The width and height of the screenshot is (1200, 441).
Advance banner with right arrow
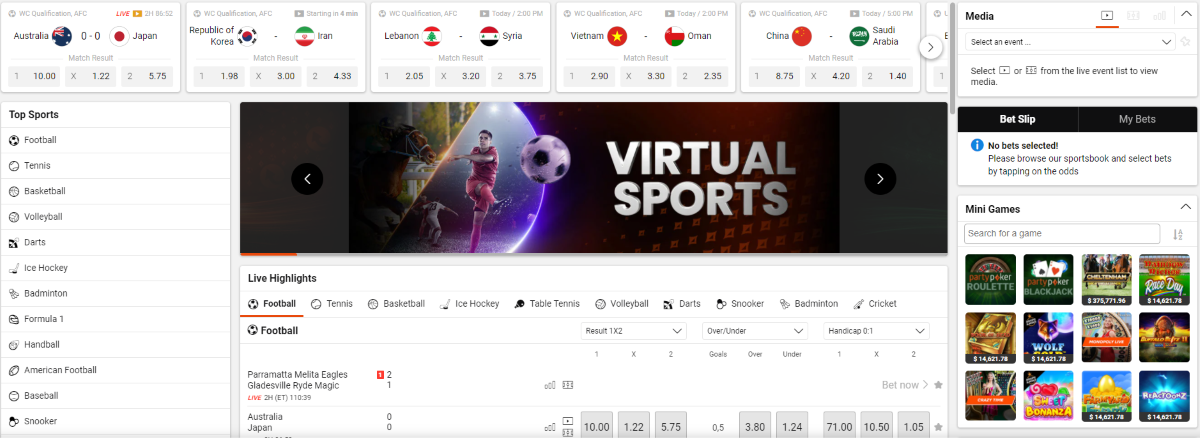click(880, 179)
